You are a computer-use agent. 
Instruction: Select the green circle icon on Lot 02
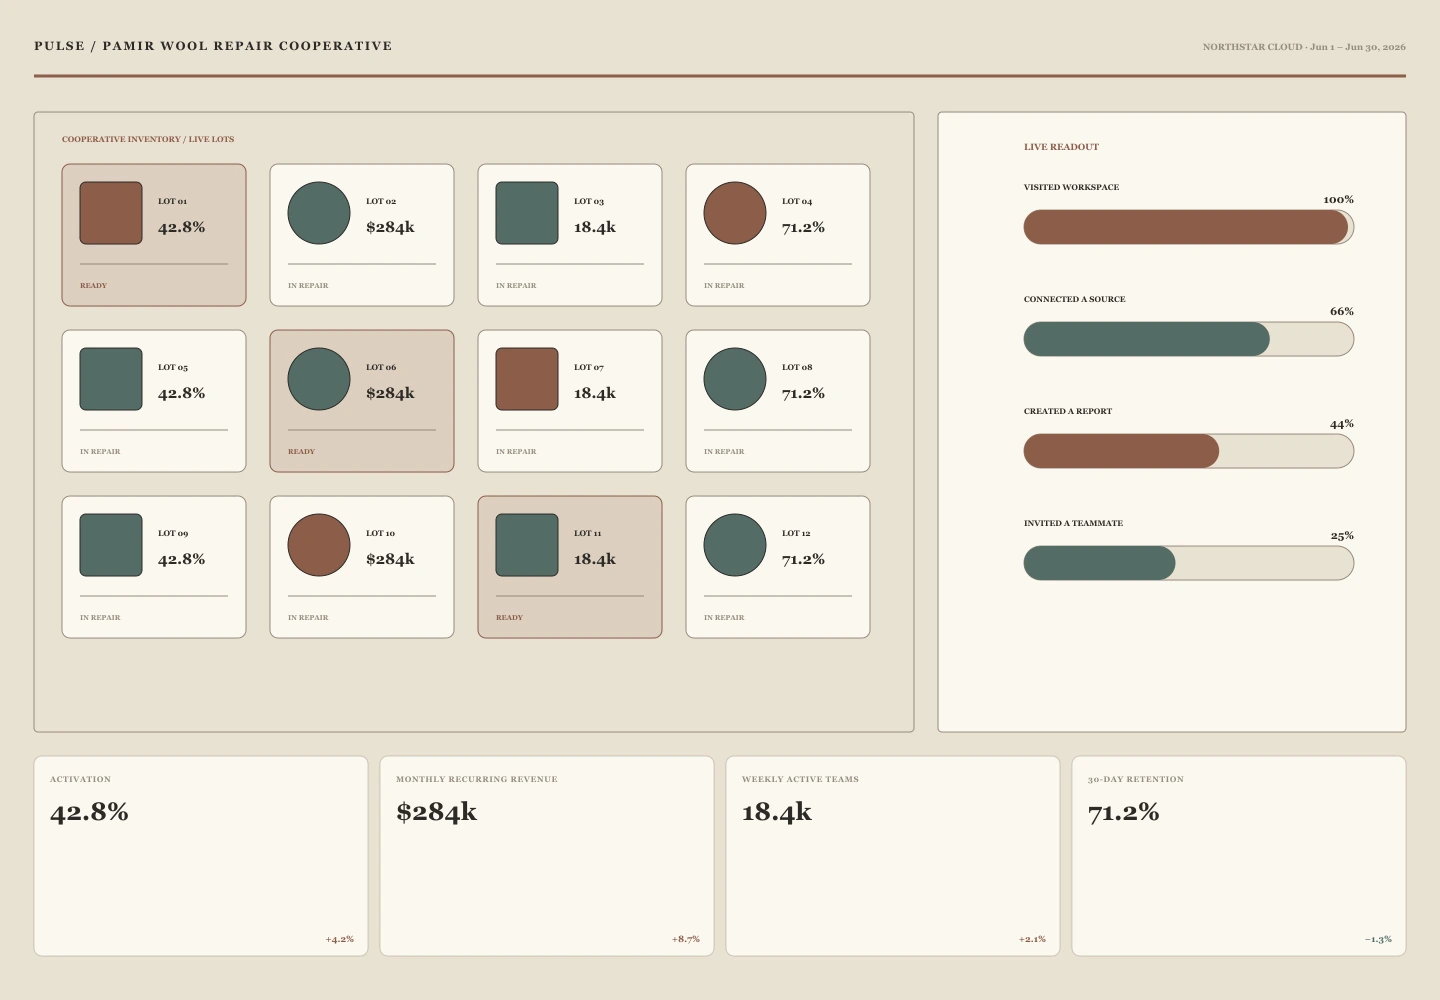coord(319,213)
